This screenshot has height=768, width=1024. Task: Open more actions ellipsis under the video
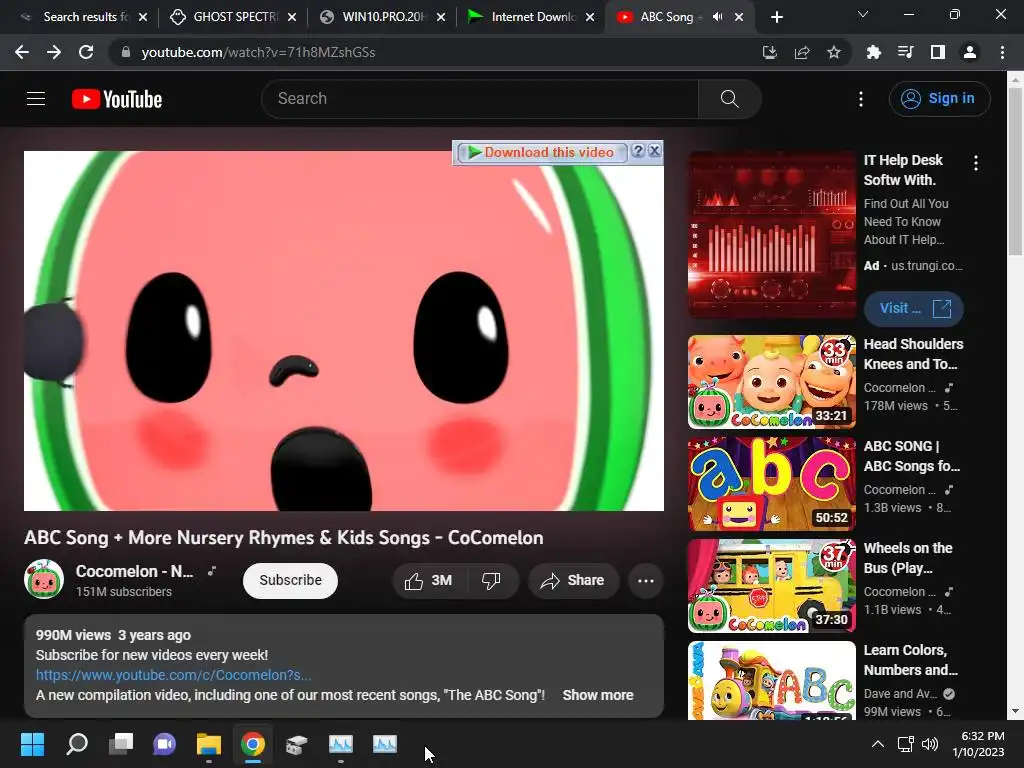point(646,581)
